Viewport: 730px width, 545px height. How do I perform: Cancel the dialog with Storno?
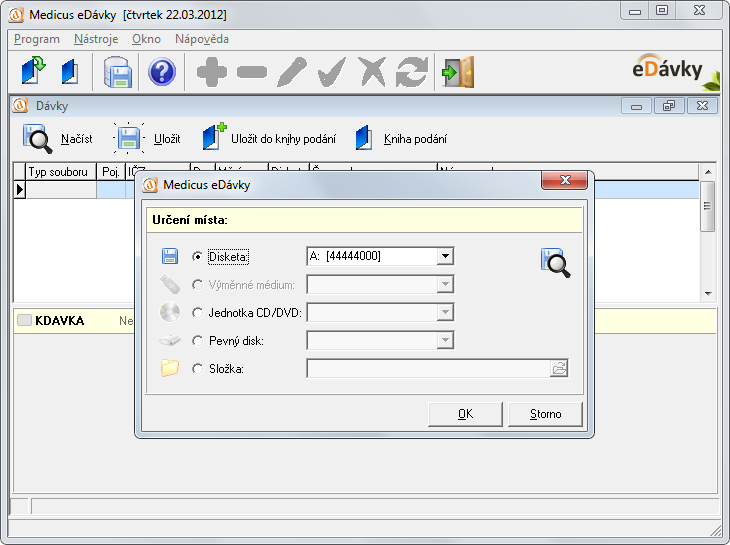(x=545, y=414)
